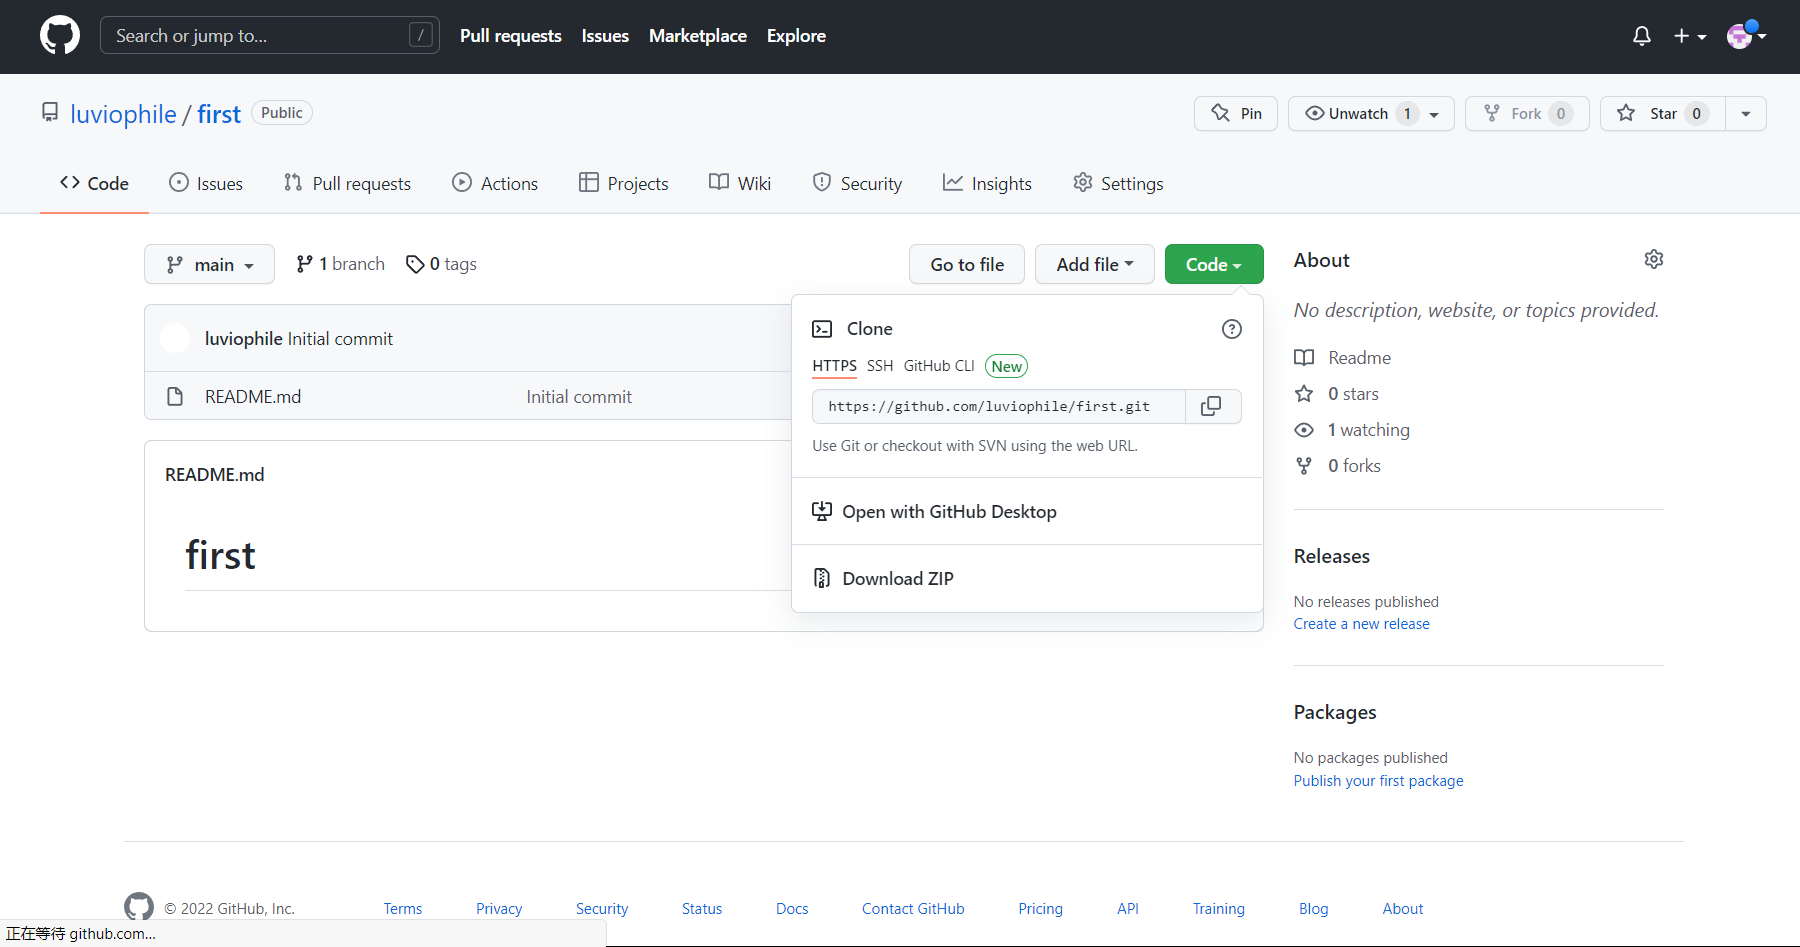The width and height of the screenshot is (1800, 947).
Task: Open the plus create-new menu
Action: click(x=1689, y=36)
